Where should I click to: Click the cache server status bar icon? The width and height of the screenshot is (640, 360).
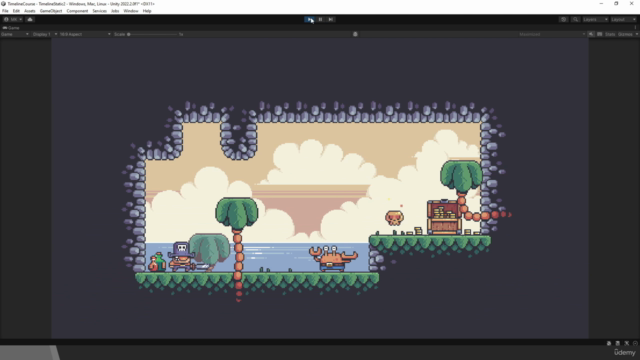[x=618, y=343]
